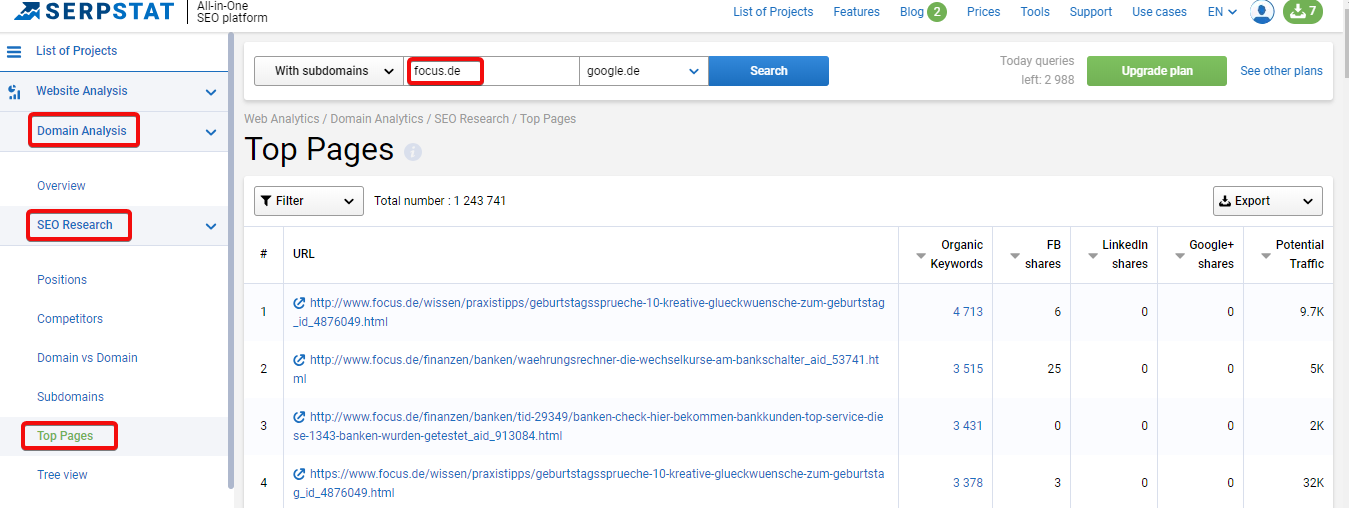Select Competitors in the sidebar
1349x508 pixels.
pos(70,319)
